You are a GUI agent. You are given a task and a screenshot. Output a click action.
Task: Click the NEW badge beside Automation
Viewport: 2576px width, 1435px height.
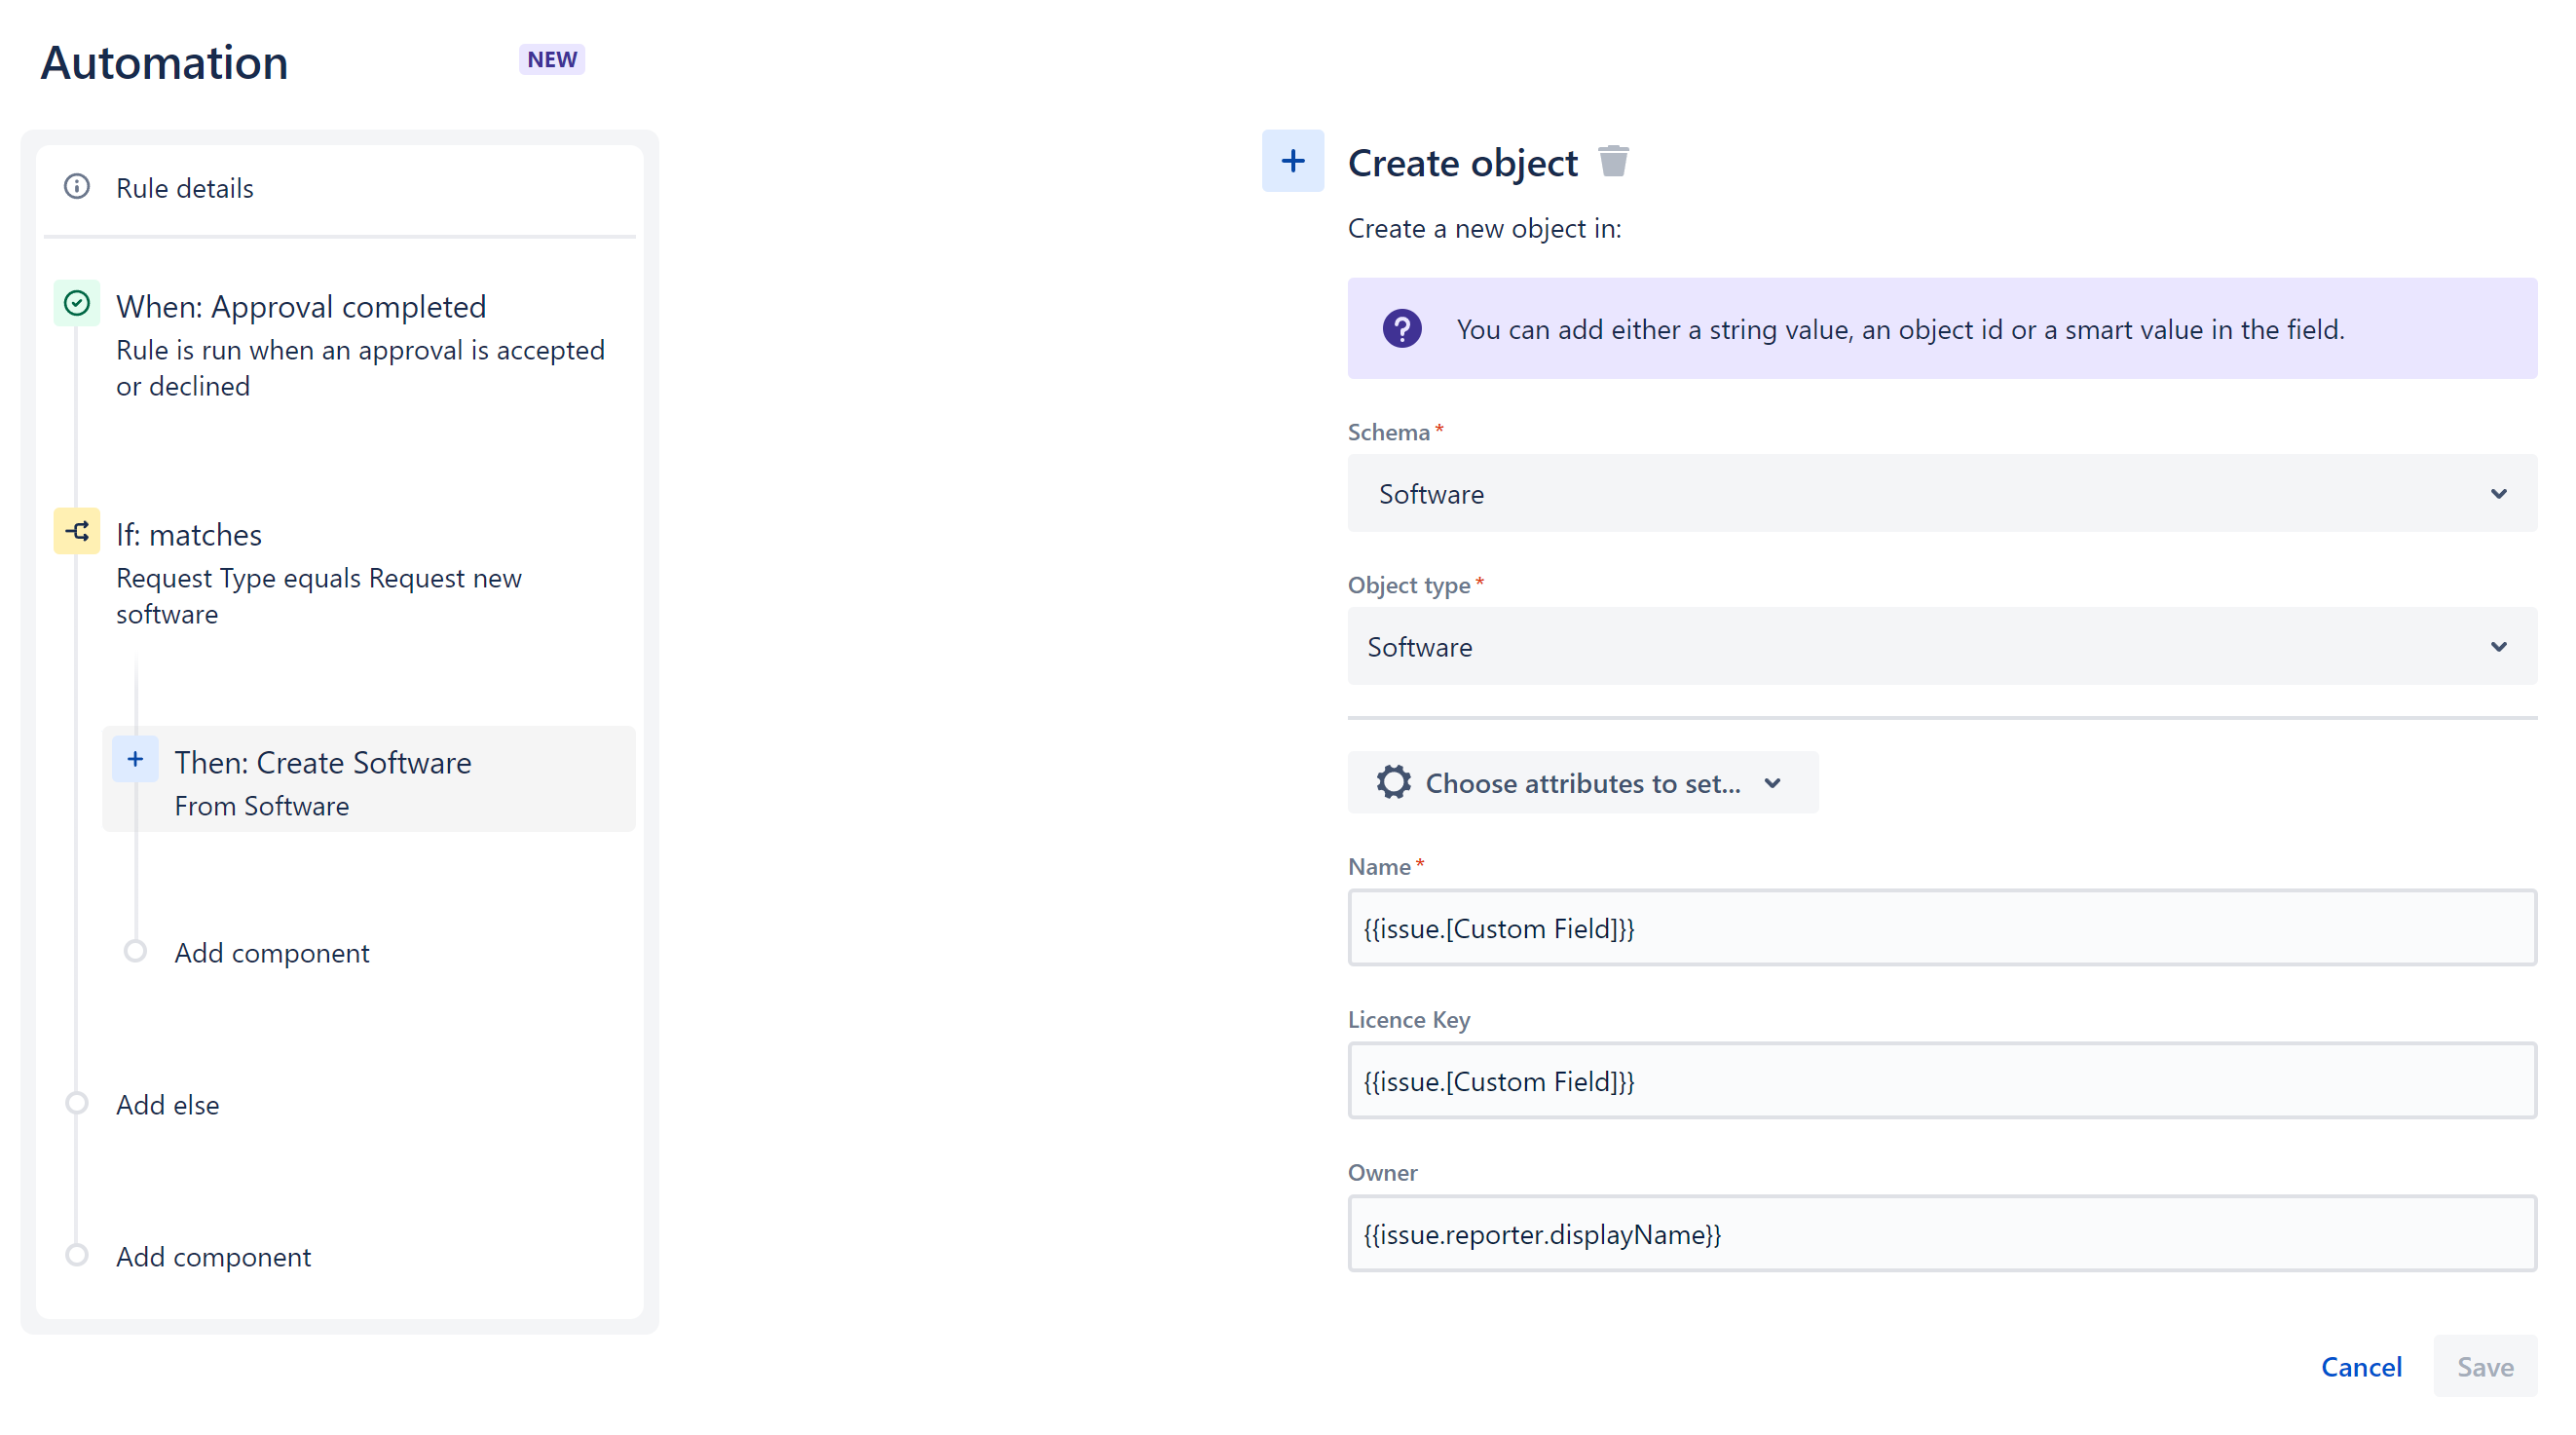pyautogui.click(x=551, y=59)
